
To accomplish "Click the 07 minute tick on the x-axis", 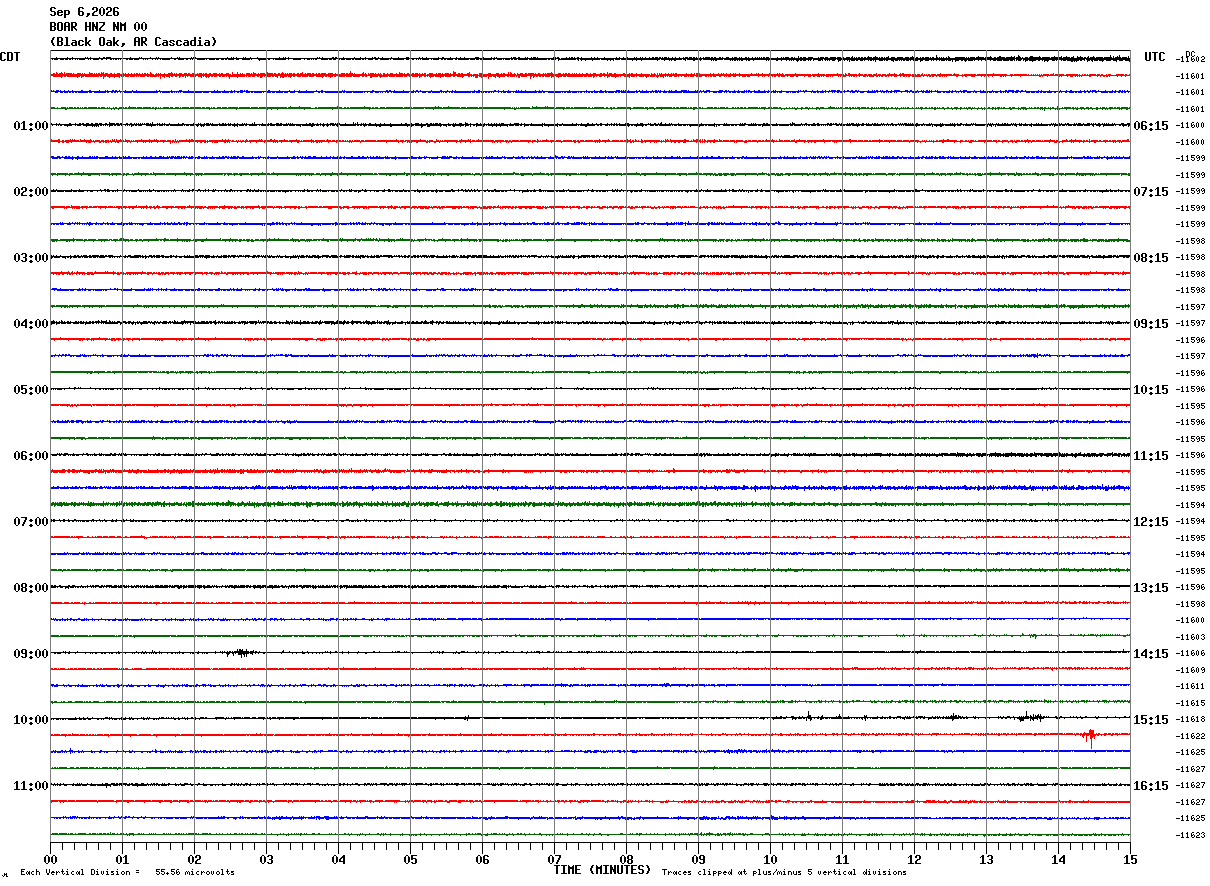I will 554,859.
